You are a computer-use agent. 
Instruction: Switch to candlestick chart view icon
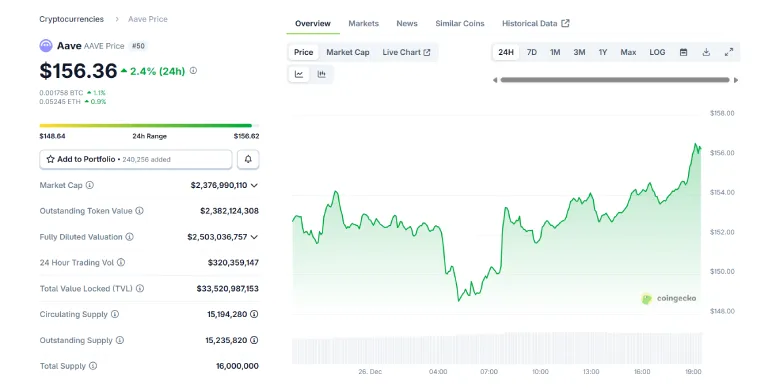pyautogui.click(x=322, y=74)
